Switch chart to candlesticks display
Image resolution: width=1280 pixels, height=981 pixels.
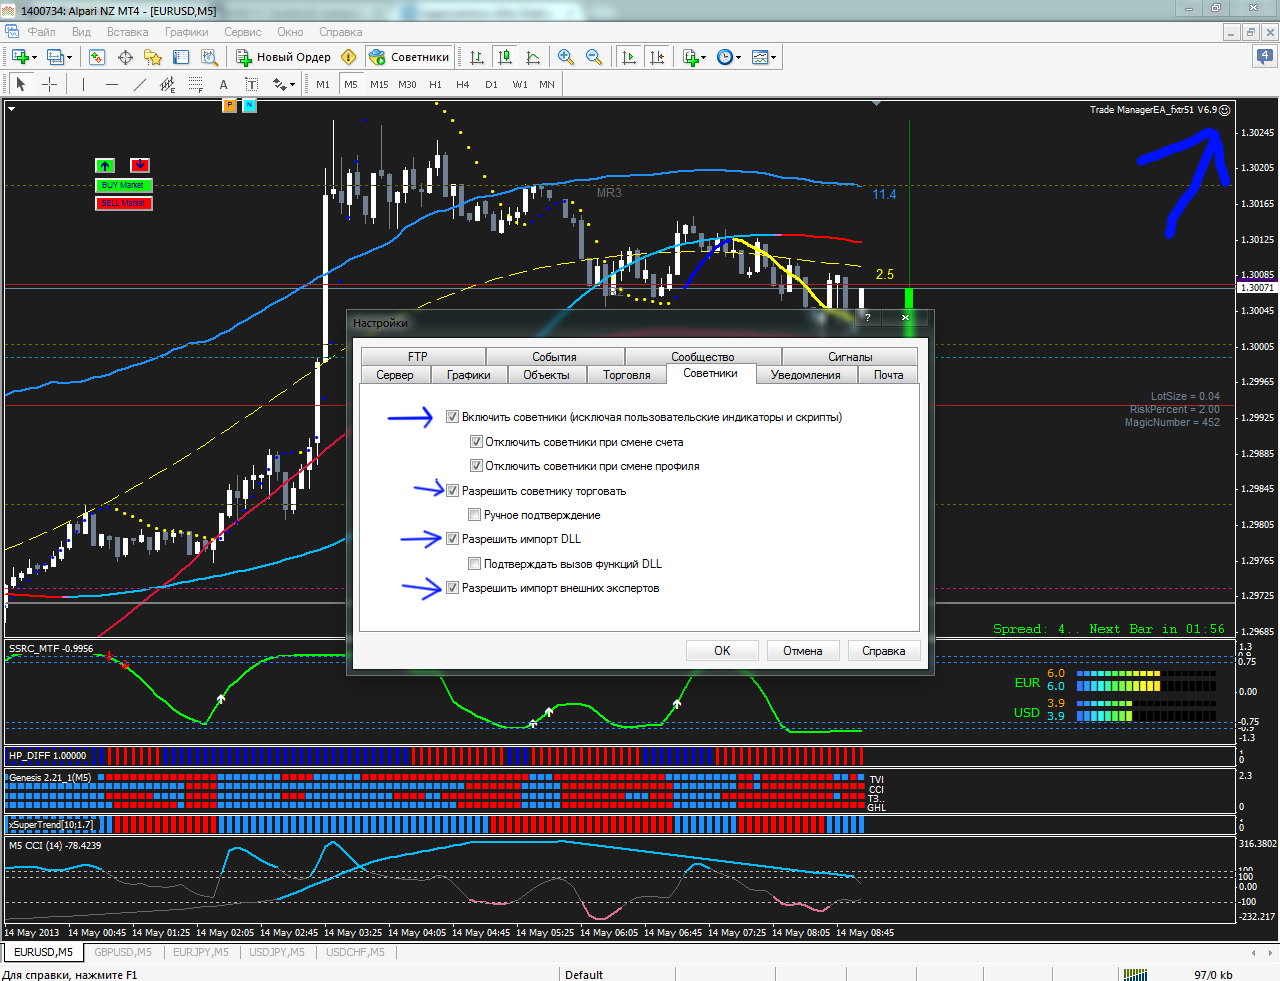(505, 57)
